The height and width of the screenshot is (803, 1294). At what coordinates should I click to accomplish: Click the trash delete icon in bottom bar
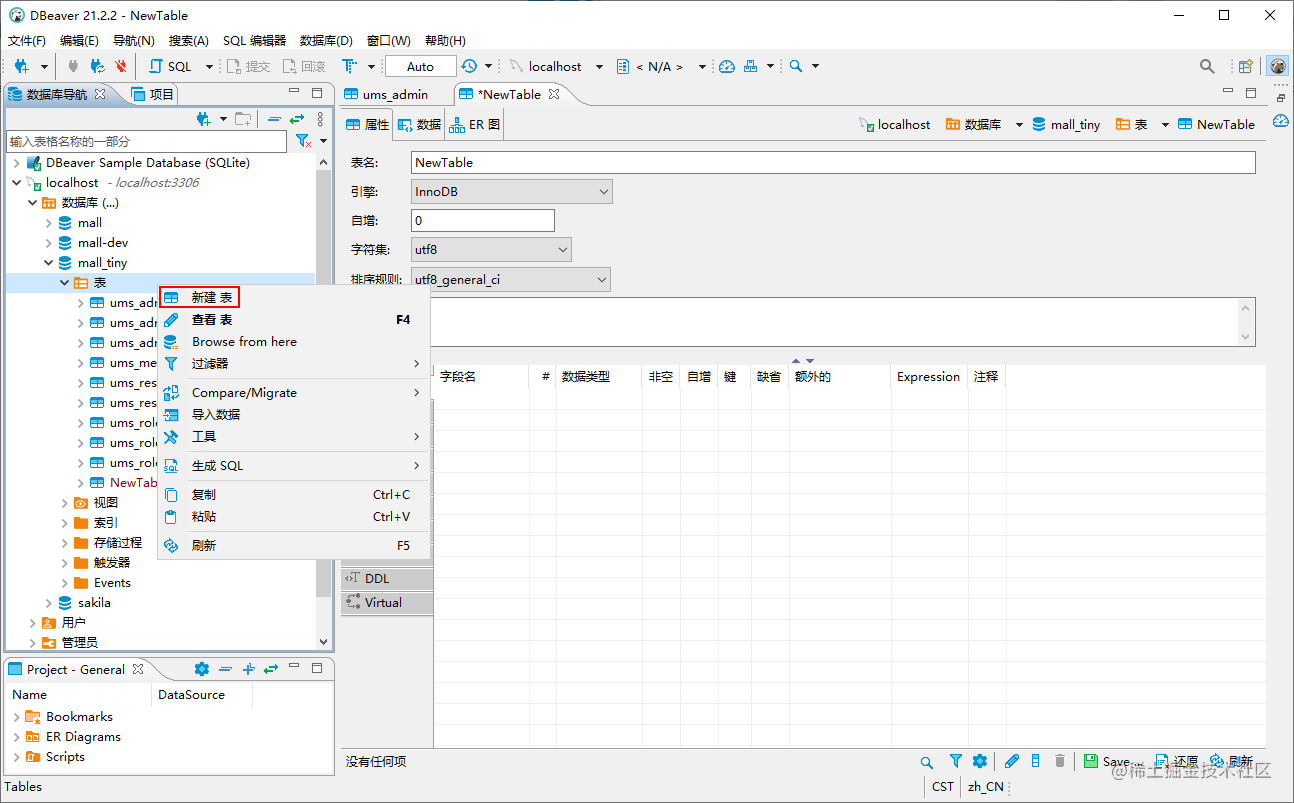click(1060, 762)
